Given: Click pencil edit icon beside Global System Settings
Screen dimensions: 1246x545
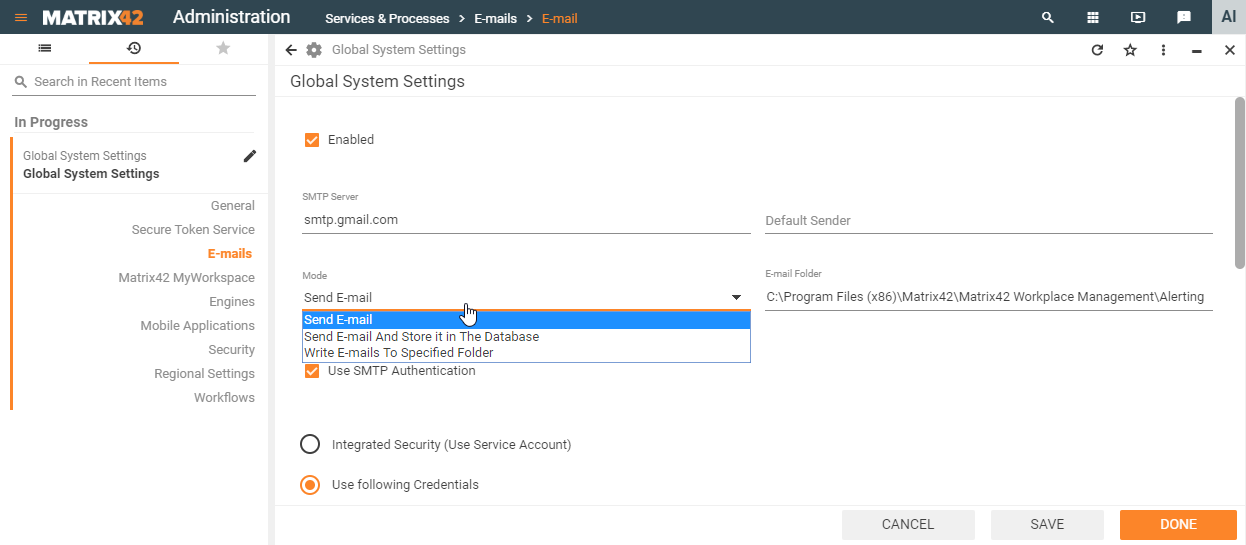Looking at the screenshot, I should pyautogui.click(x=250, y=156).
